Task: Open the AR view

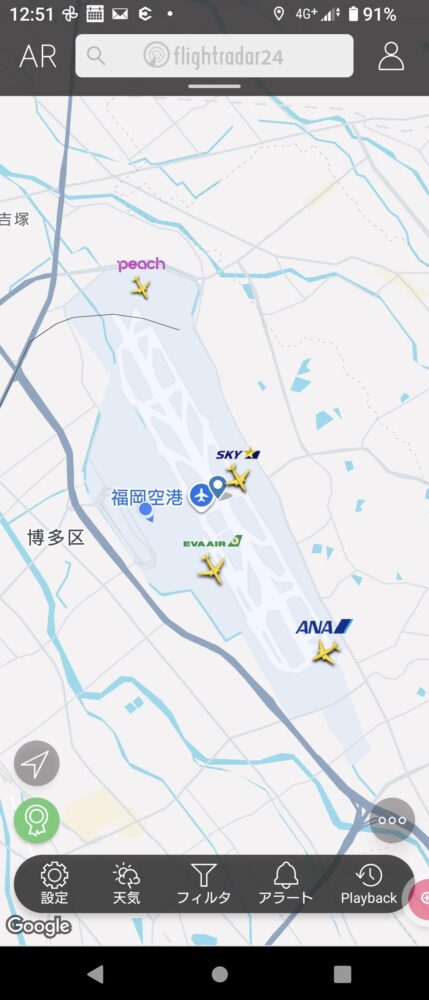Action: 38,56
